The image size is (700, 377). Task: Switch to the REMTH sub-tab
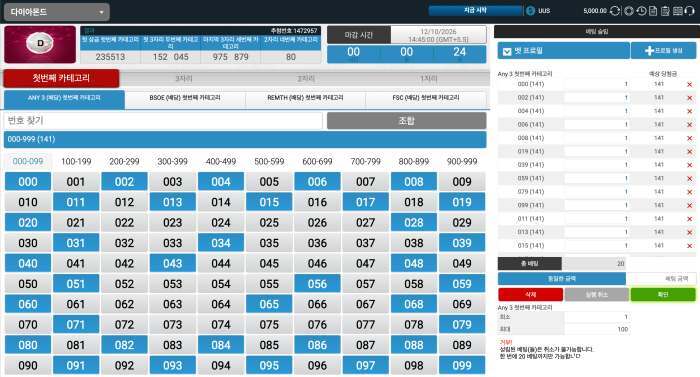305,99
